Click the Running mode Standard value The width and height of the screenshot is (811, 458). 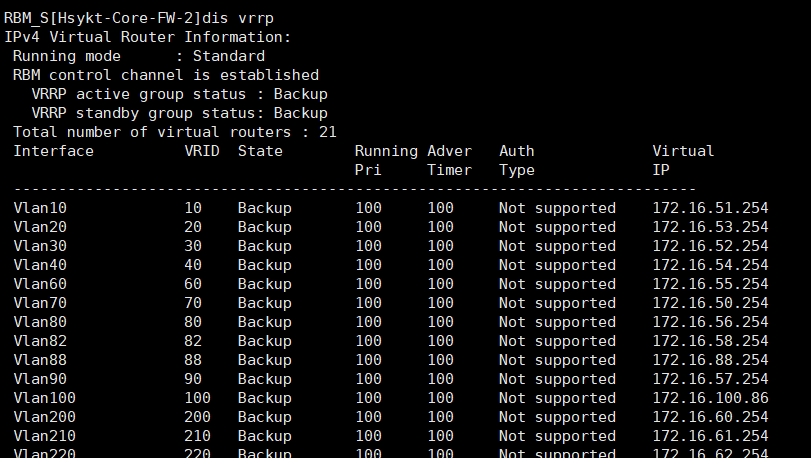228,56
